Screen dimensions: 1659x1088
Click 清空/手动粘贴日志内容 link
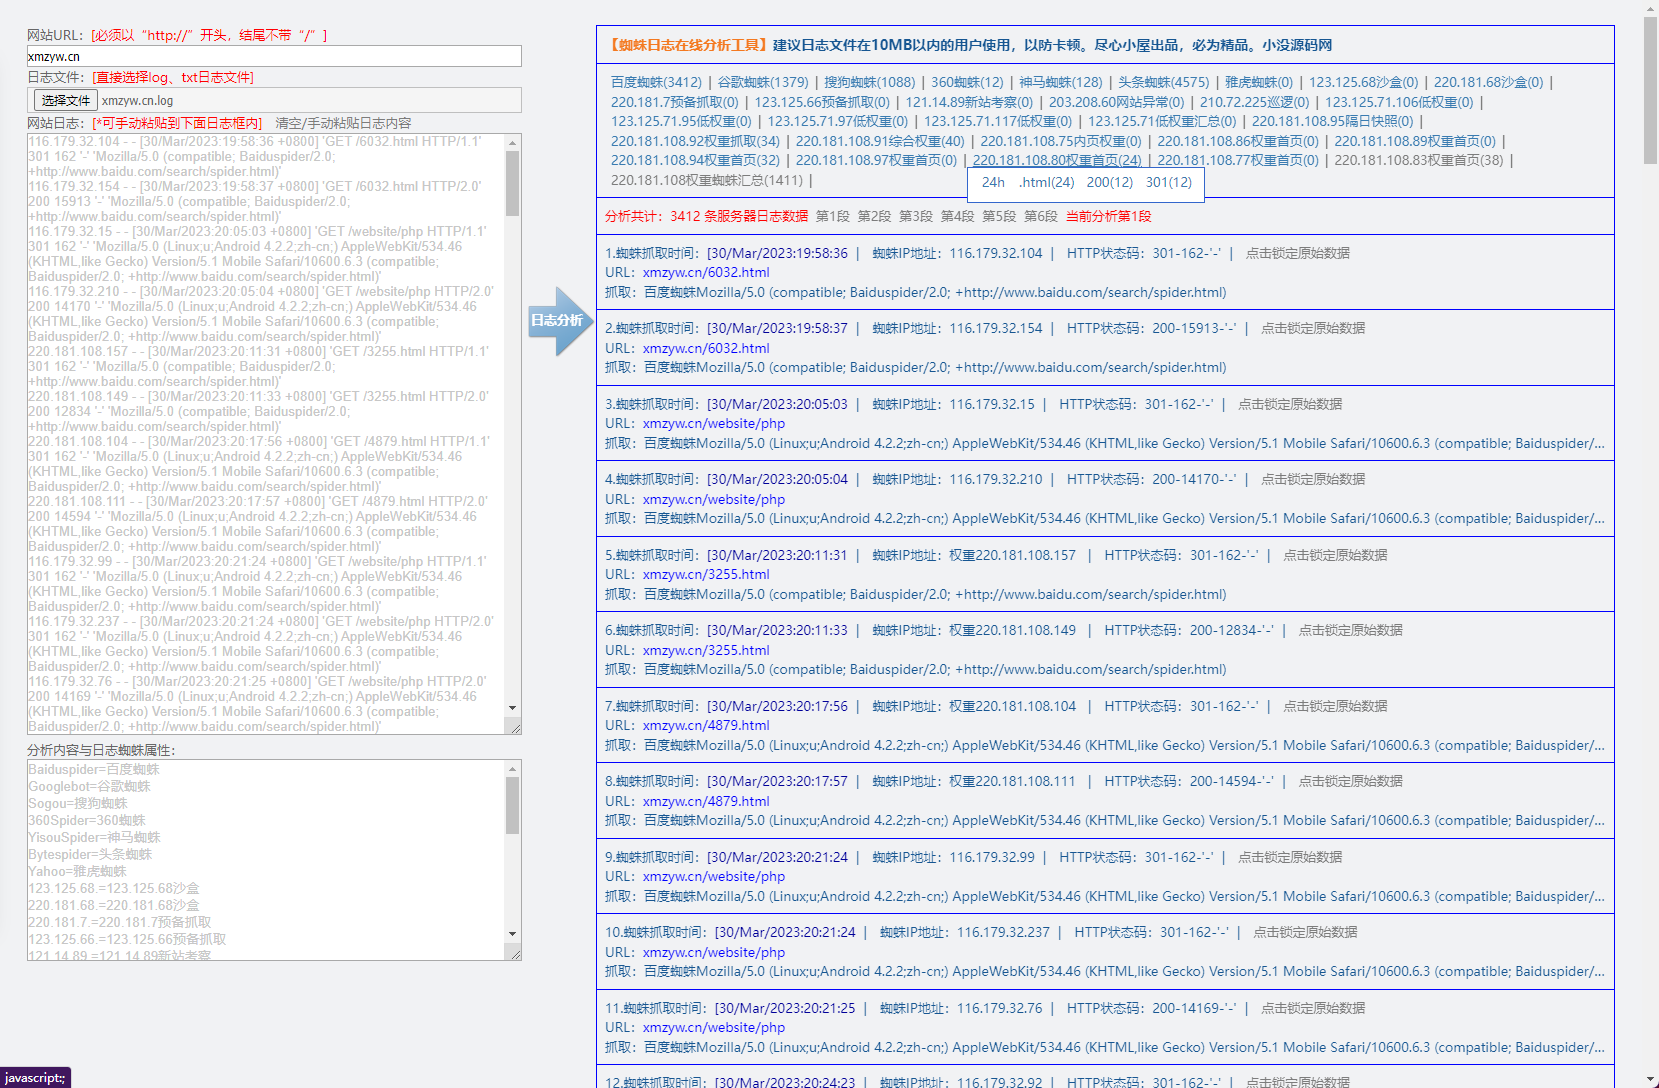[x=343, y=123]
